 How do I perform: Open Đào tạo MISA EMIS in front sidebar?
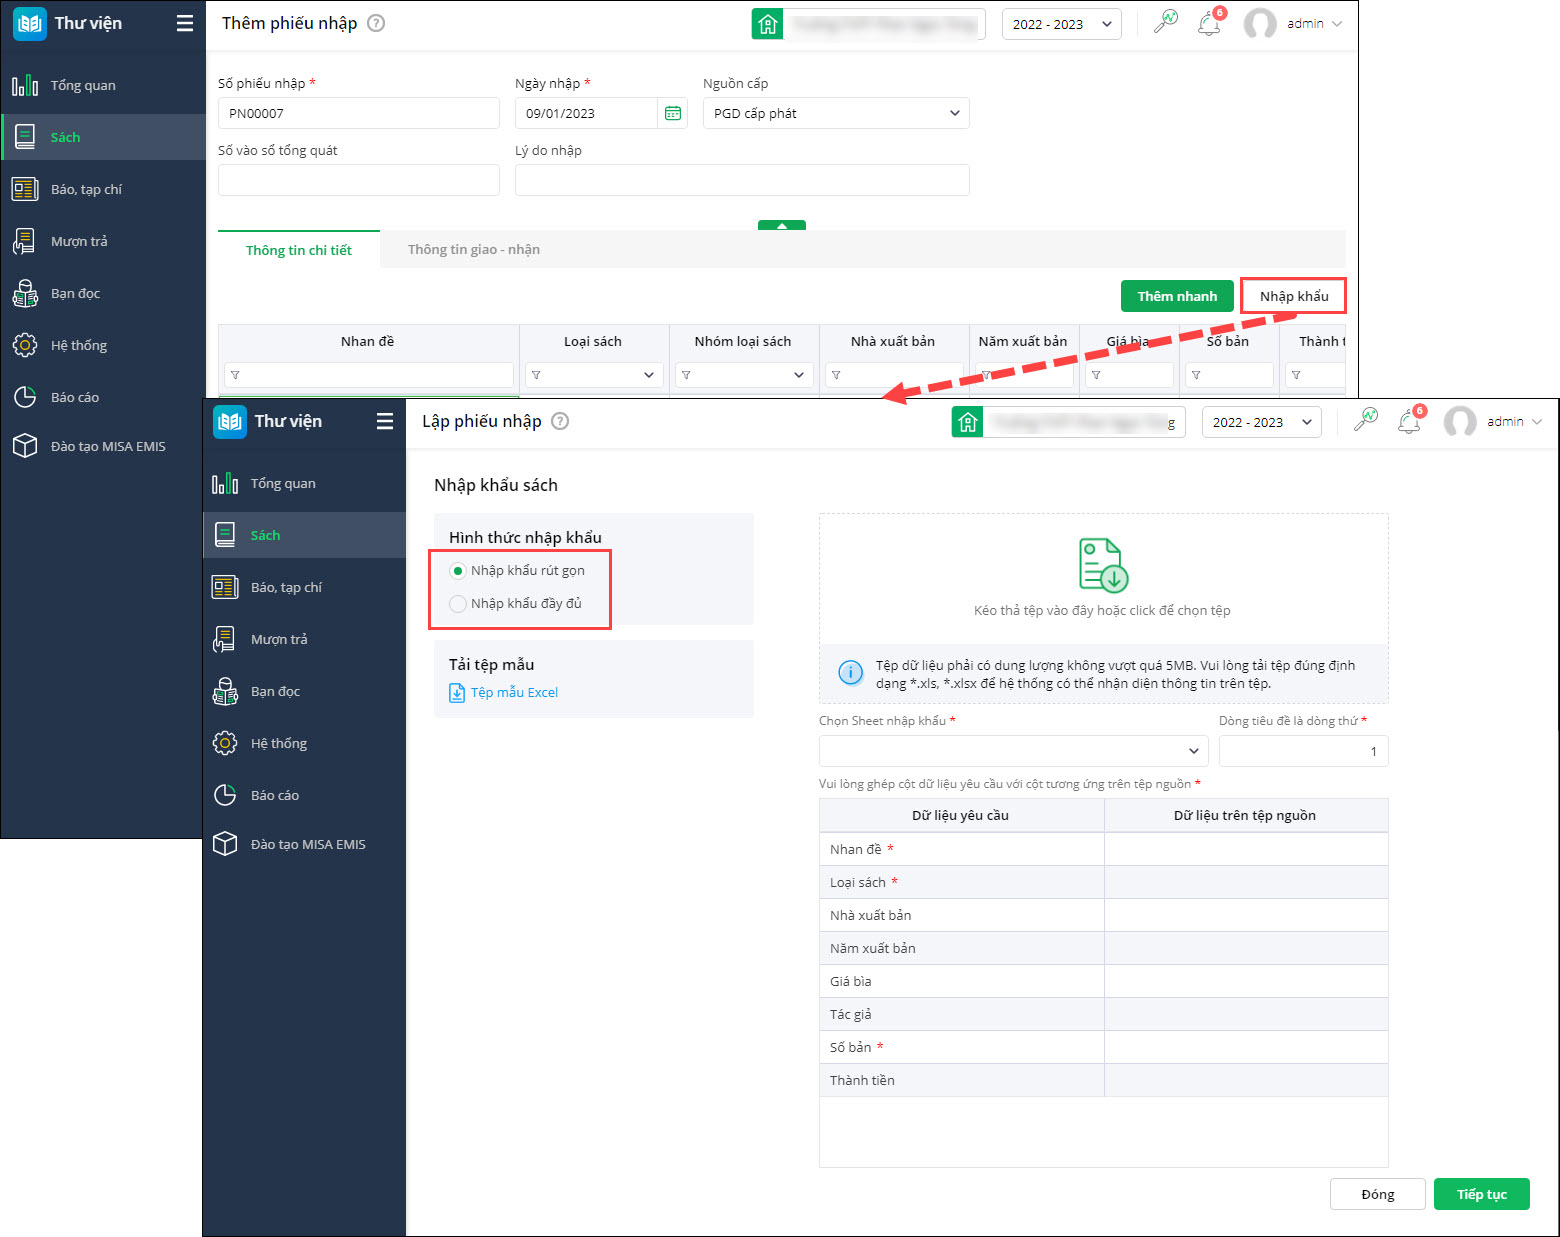(x=305, y=844)
